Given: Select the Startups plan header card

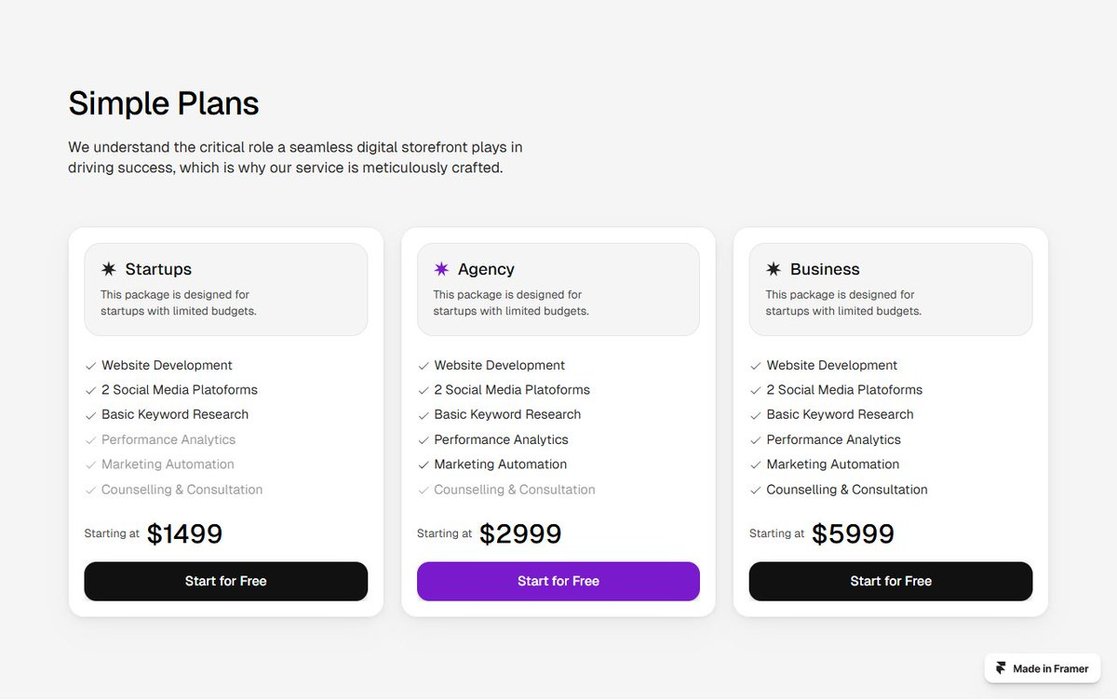Looking at the screenshot, I should 226,289.
